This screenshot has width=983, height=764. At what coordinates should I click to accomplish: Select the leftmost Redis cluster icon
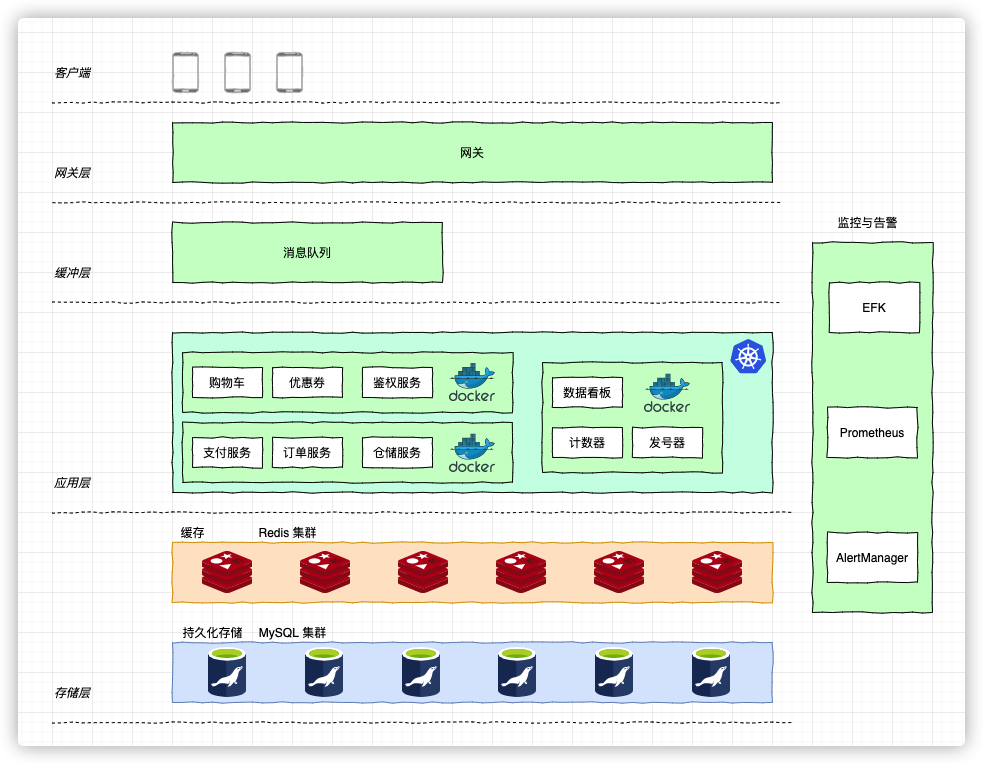tap(227, 572)
